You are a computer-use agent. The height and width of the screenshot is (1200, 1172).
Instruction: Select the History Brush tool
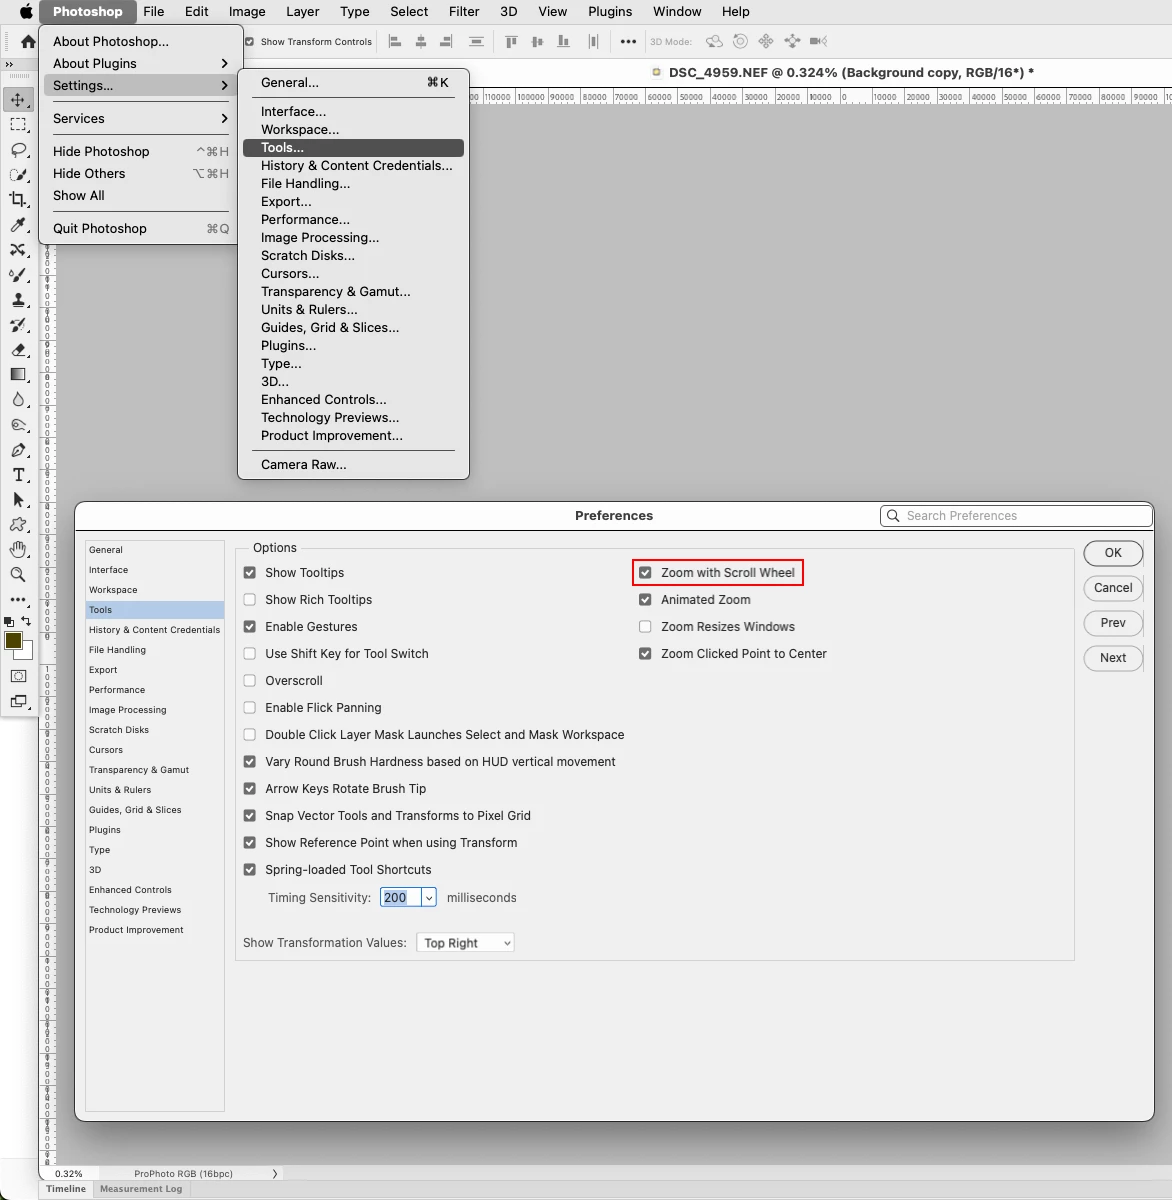tap(18, 324)
